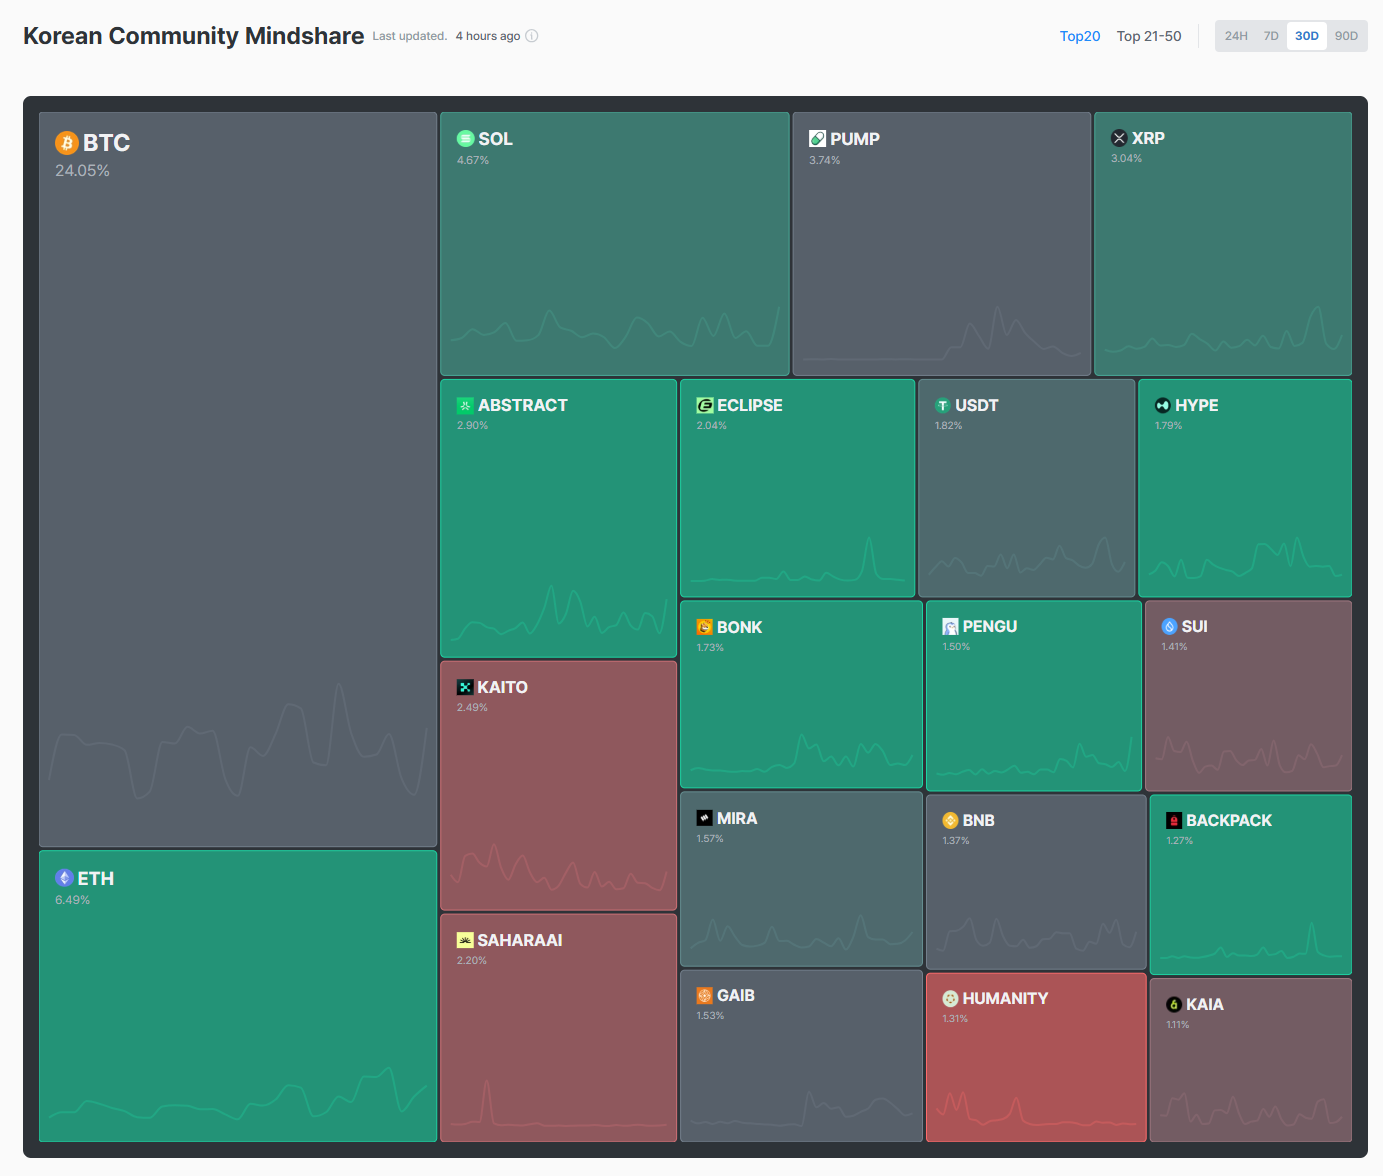The image size is (1383, 1176).
Task: Click the SOL 4.67% share value
Action: 473,160
